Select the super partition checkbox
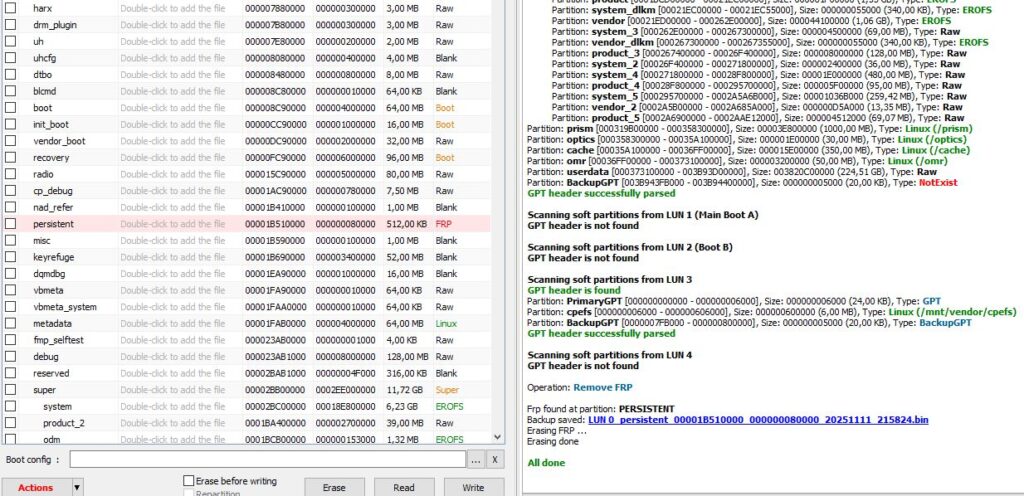This screenshot has height=496, width=1024. coord(11,390)
